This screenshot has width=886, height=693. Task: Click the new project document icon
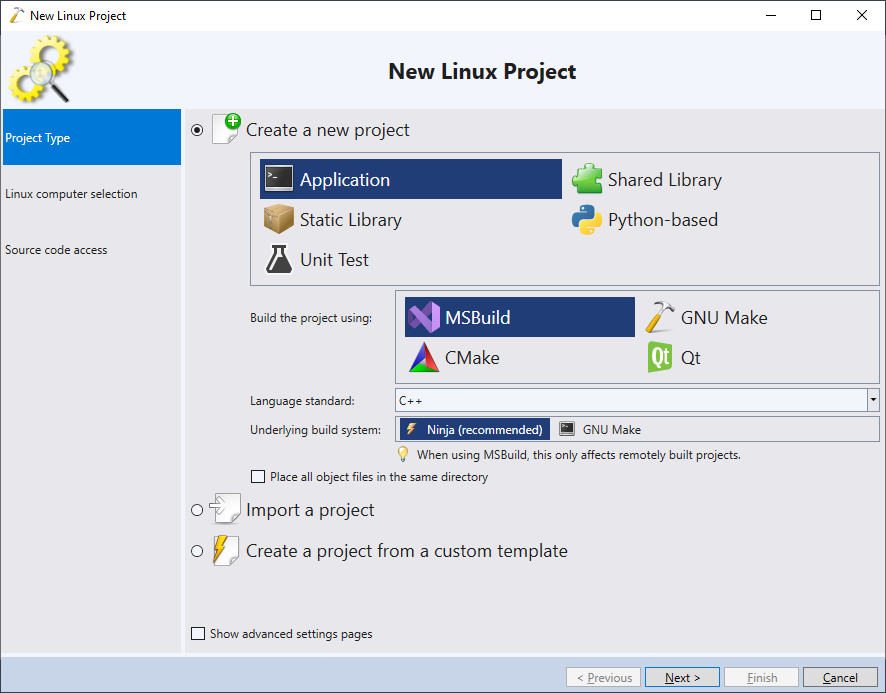[x=226, y=129]
